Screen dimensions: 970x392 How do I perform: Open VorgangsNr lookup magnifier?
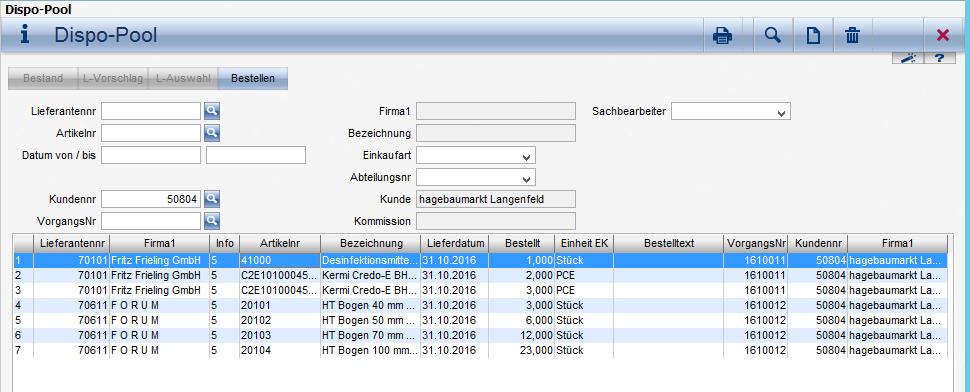[212, 221]
